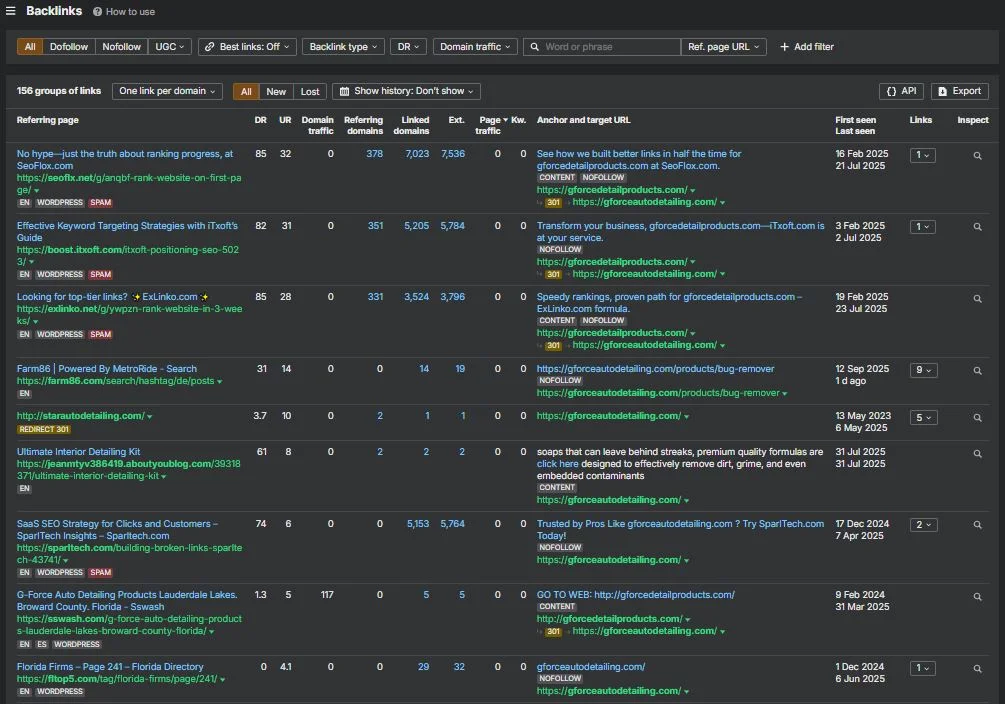This screenshot has height=704, width=1005.
Task: Open the gforceautodetailing.com/products/bug-remover anchor link
Action: [655, 369]
